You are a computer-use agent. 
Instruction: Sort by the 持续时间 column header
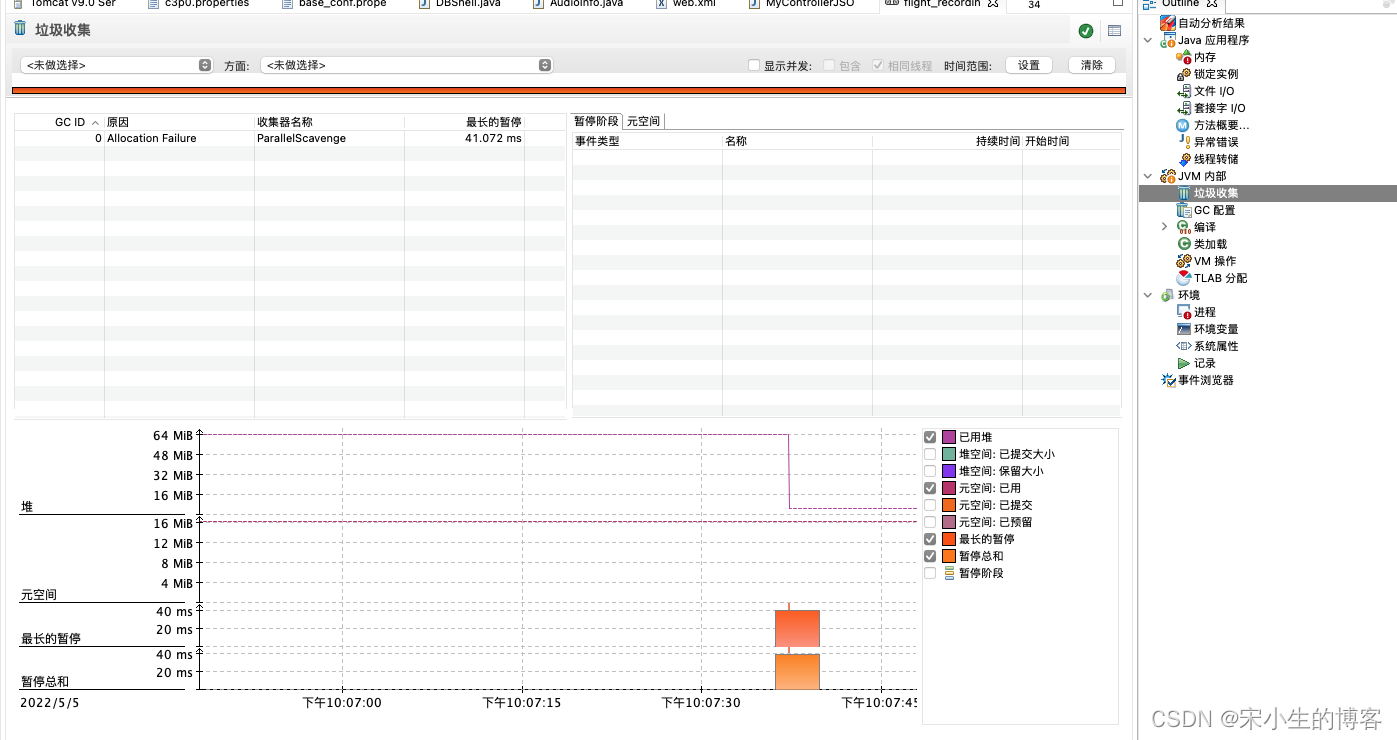coord(947,141)
